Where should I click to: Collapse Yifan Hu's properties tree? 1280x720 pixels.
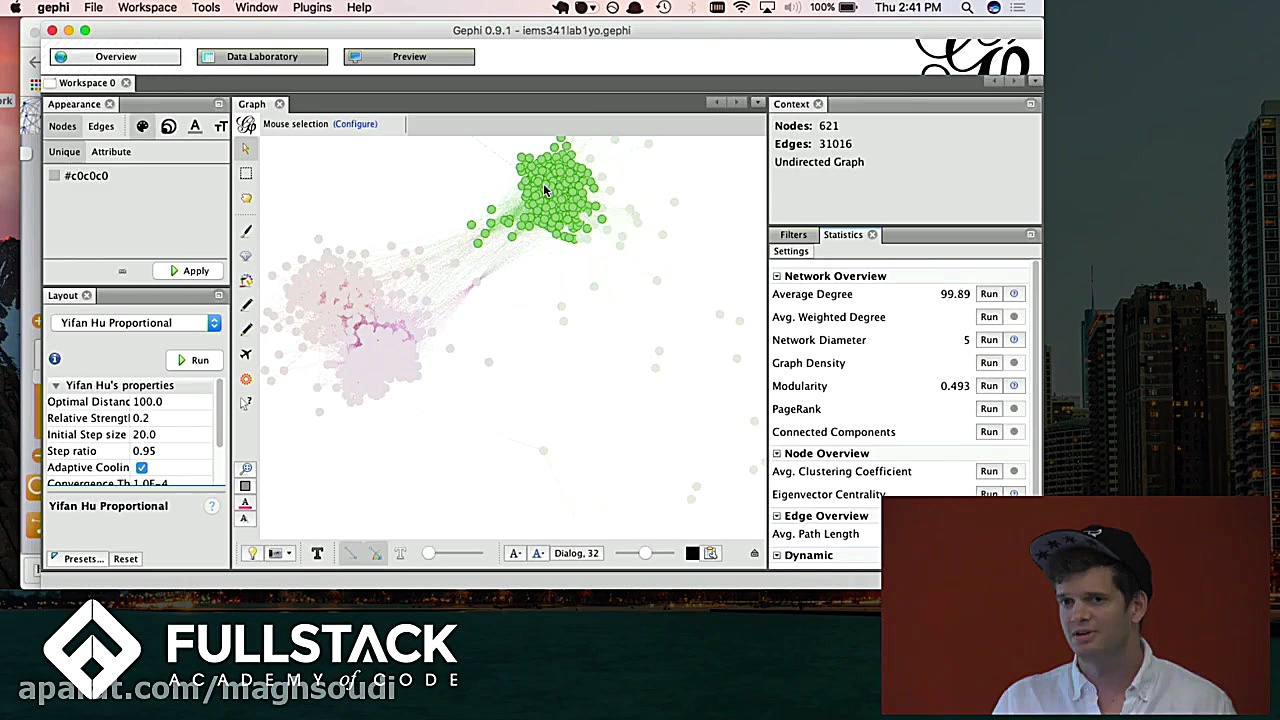pyautogui.click(x=56, y=385)
